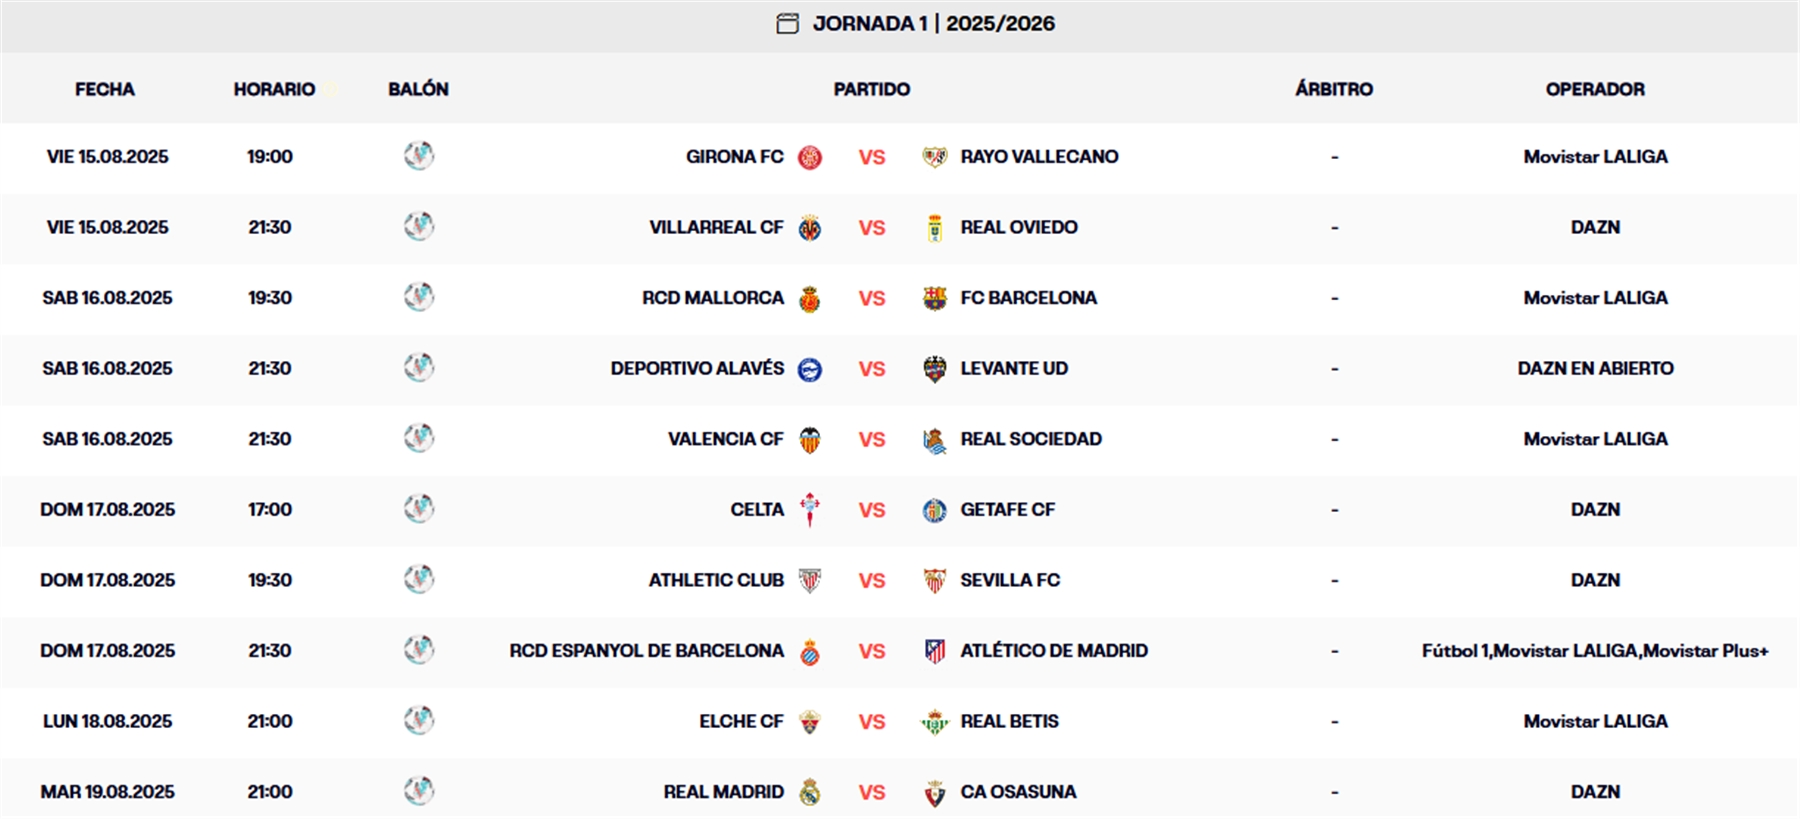1800x819 pixels.
Task: Click the ÁRBITRO column header
Action: coord(1331,89)
